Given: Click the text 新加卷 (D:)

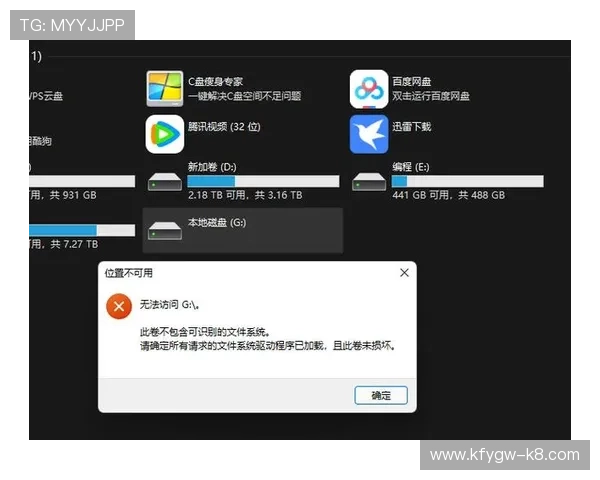Looking at the screenshot, I should coord(212,167).
